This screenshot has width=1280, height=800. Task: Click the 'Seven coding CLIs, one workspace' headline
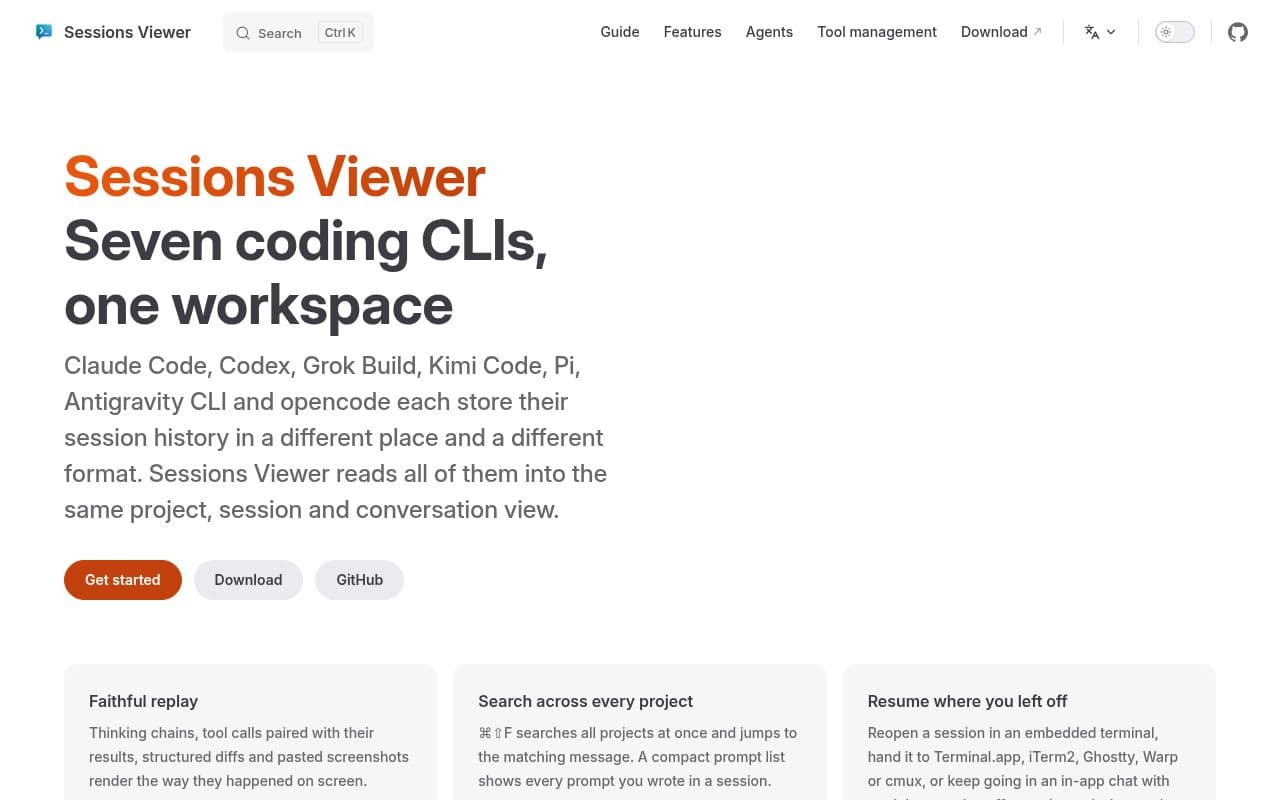coord(306,273)
